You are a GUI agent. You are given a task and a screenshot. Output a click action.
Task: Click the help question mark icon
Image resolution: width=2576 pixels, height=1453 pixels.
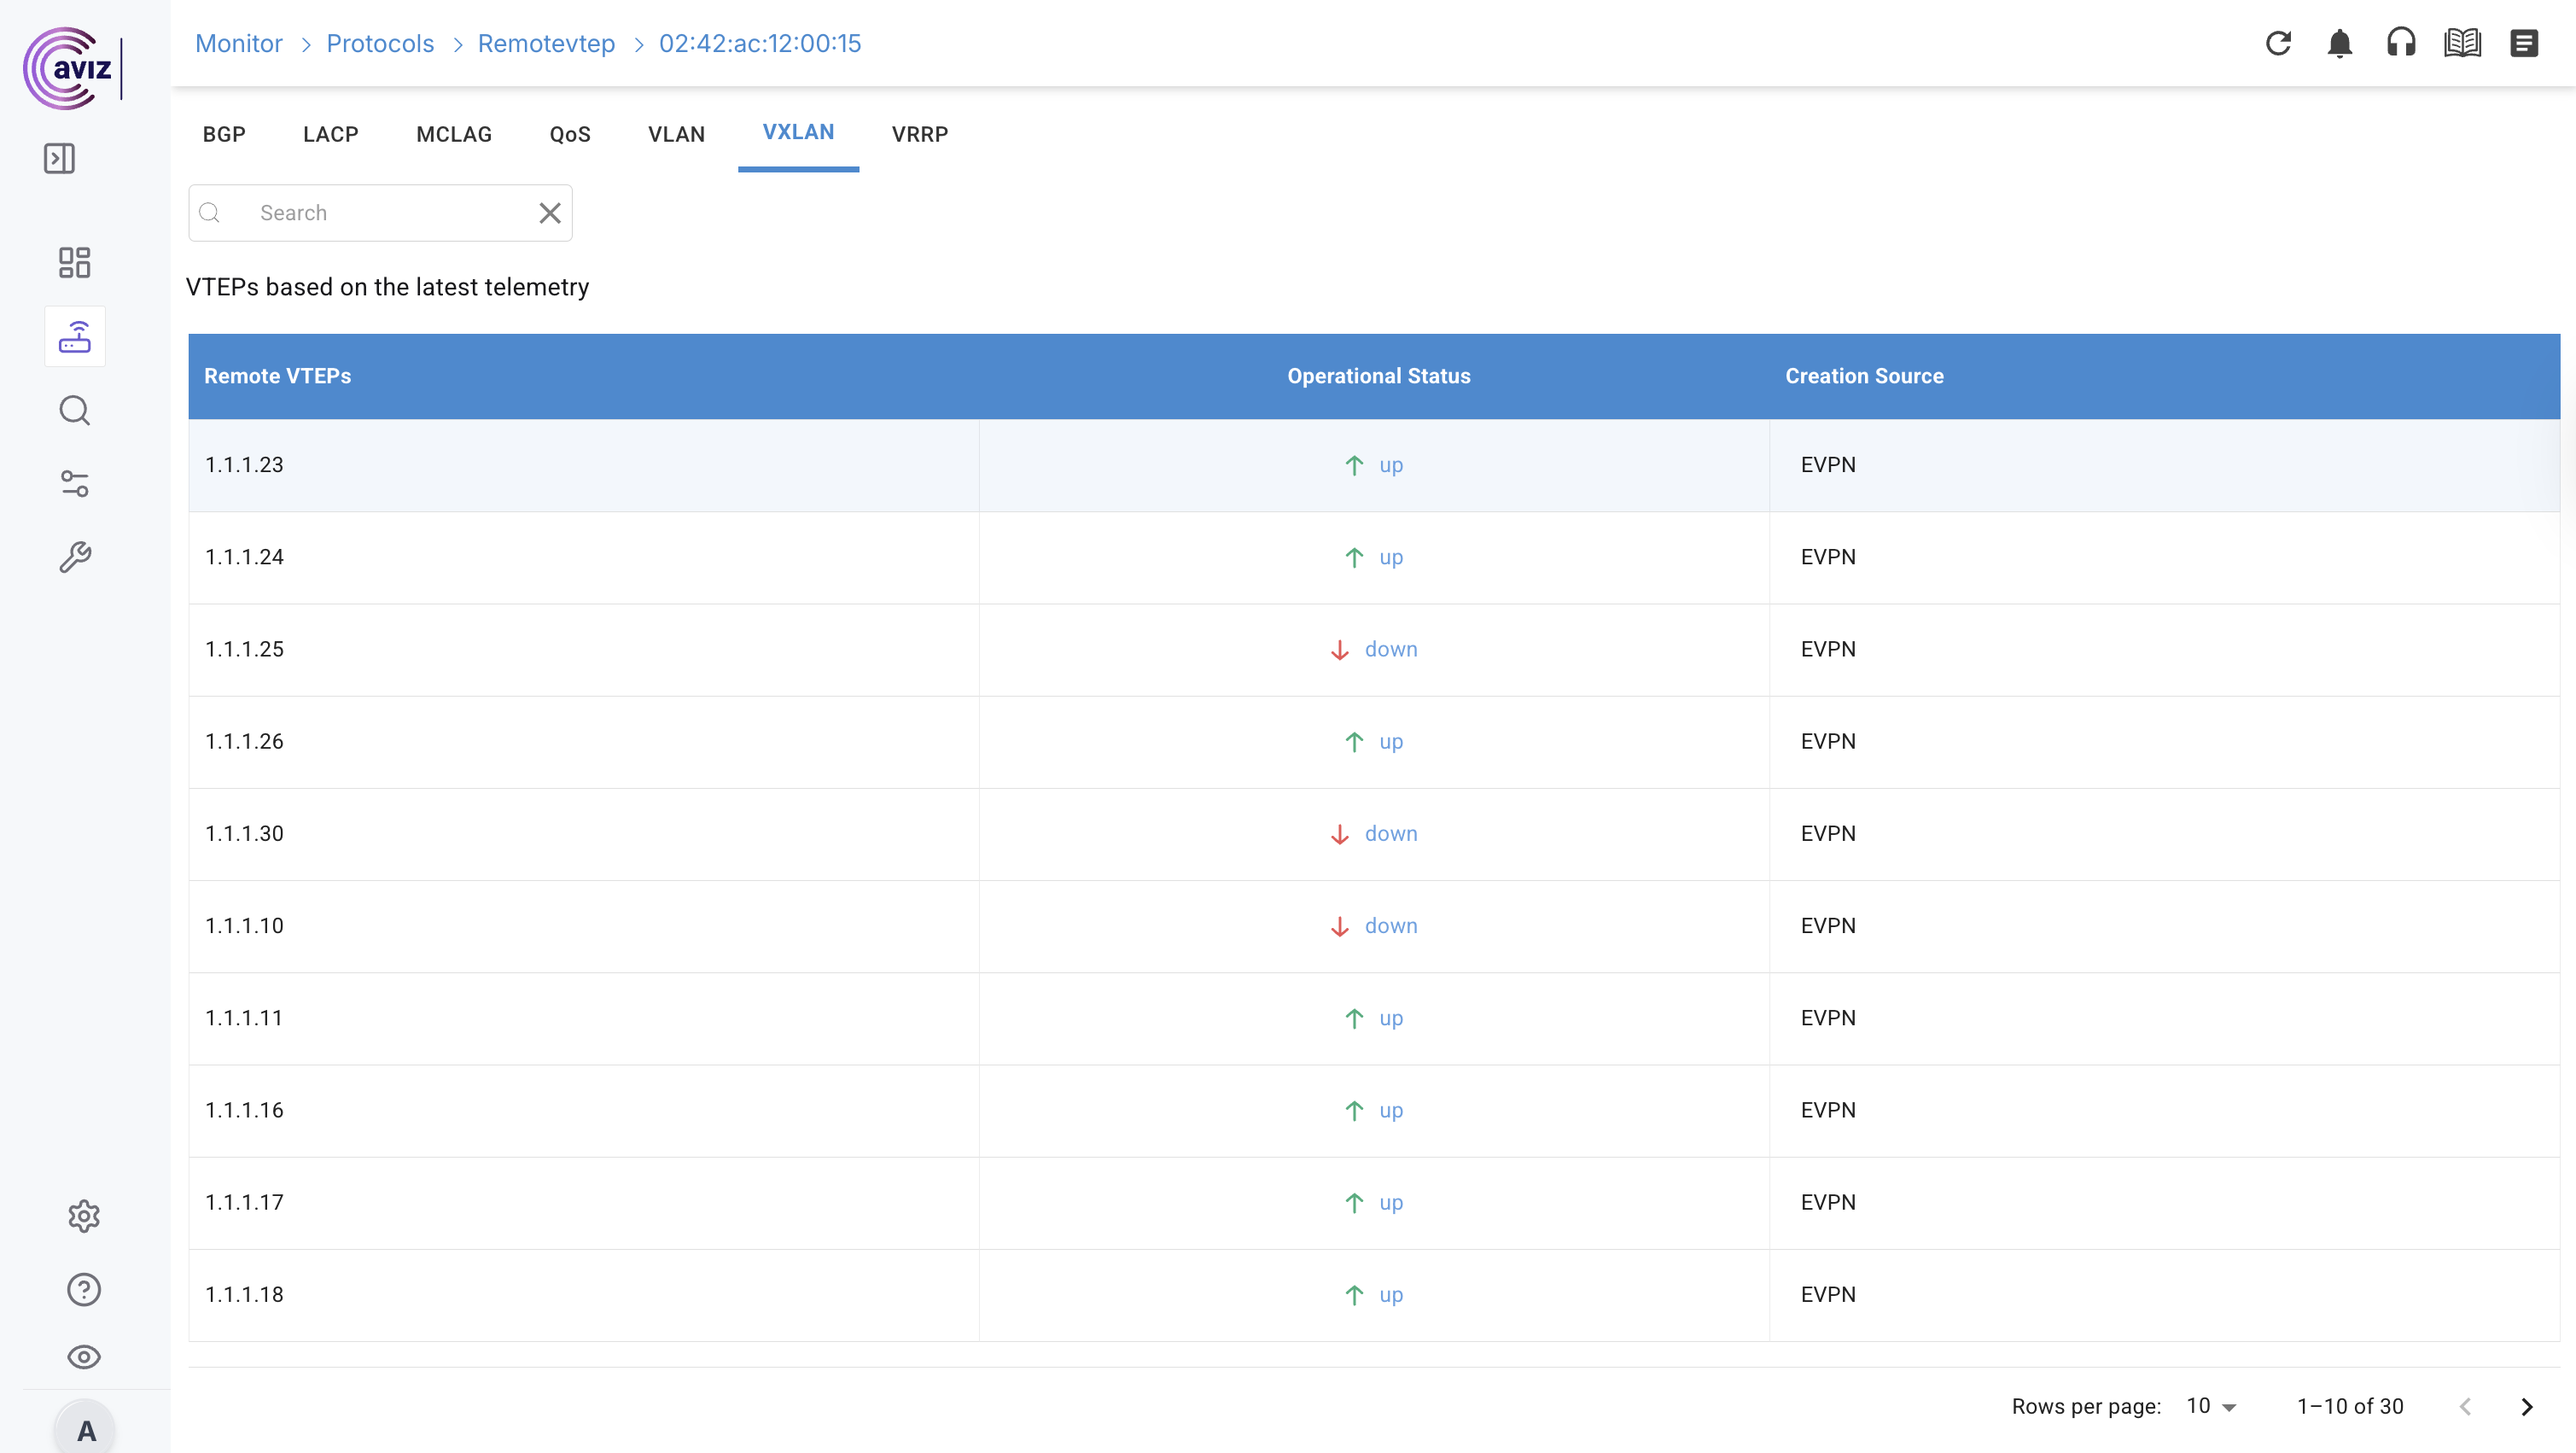[84, 1289]
